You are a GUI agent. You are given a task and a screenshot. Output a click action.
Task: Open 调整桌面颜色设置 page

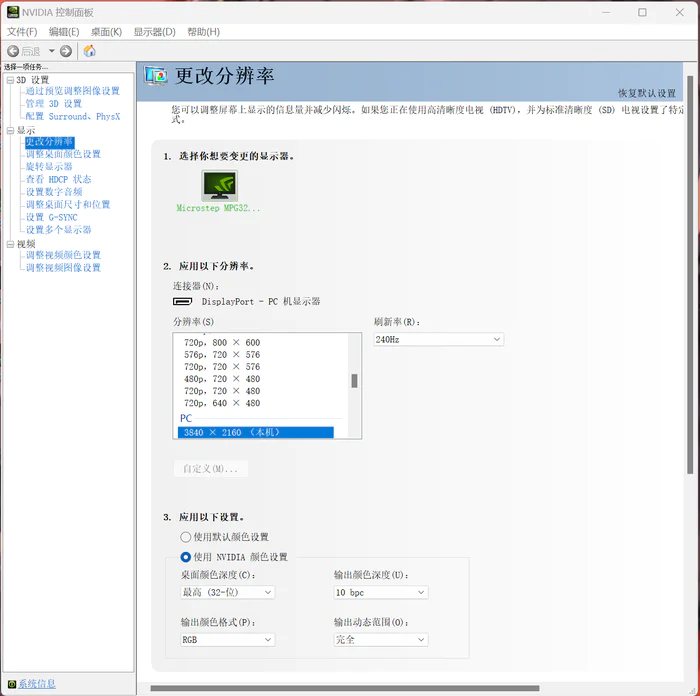(63, 154)
